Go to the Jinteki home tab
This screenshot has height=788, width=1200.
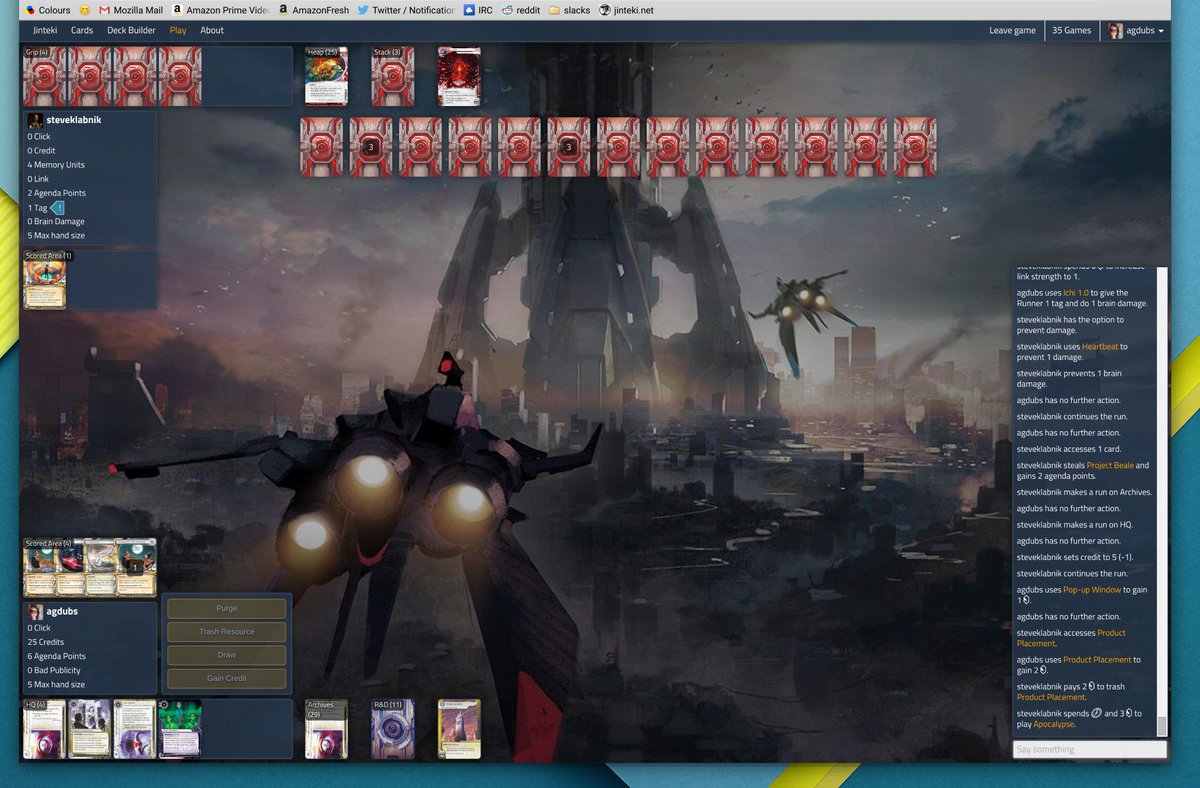[44, 30]
